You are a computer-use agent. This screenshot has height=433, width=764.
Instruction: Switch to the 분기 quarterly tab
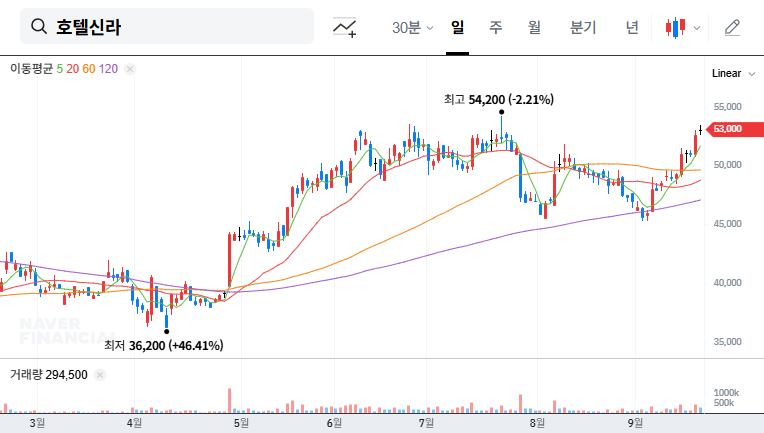pyautogui.click(x=583, y=27)
